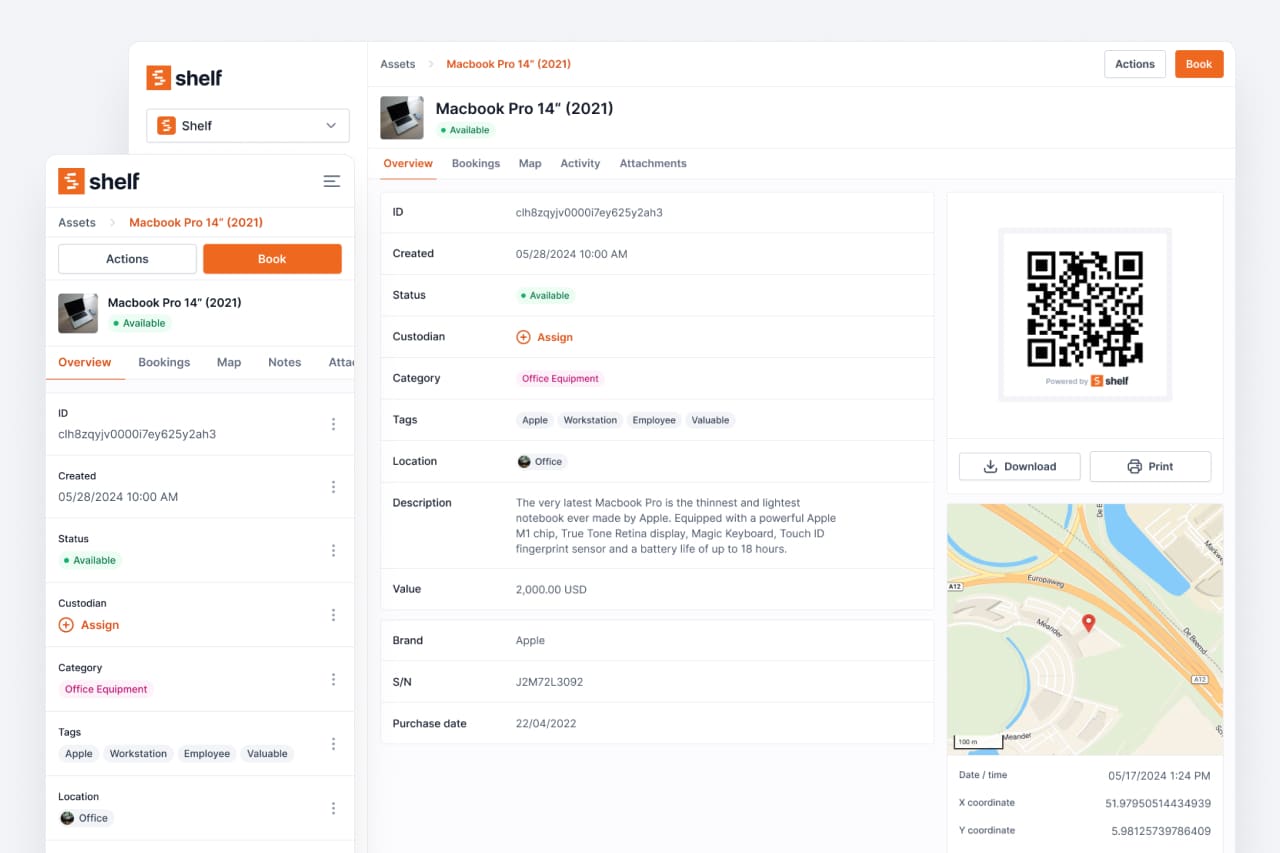
Task: Click the globe icon on the Office location tag
Action: point(526,461)
